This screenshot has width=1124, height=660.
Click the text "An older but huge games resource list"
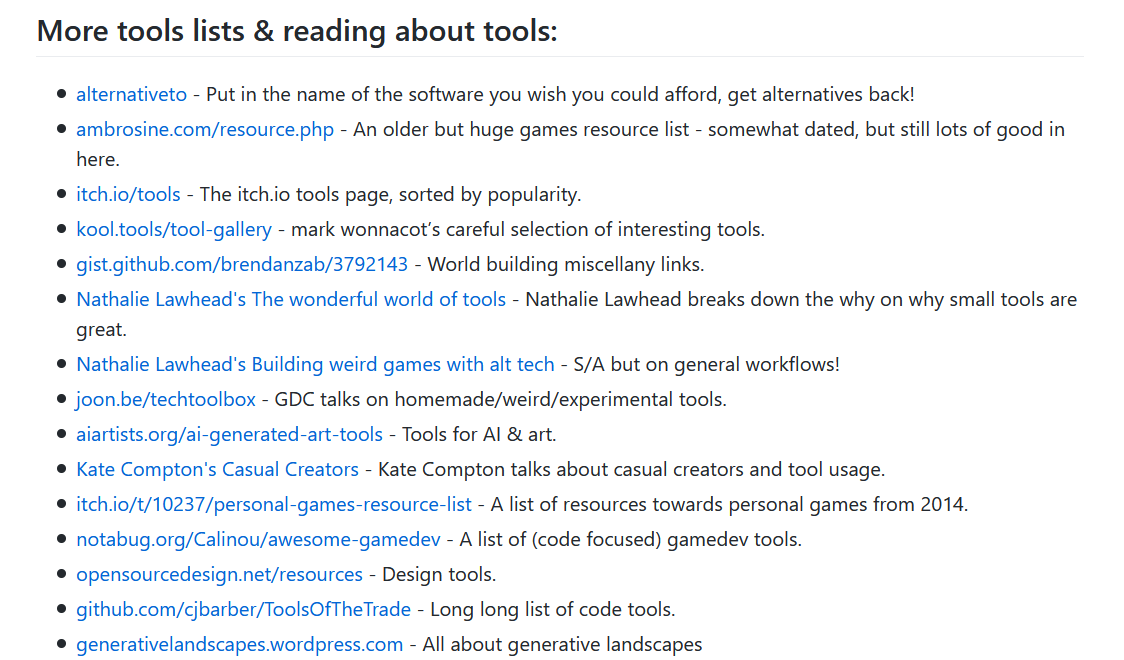(521, 130)
